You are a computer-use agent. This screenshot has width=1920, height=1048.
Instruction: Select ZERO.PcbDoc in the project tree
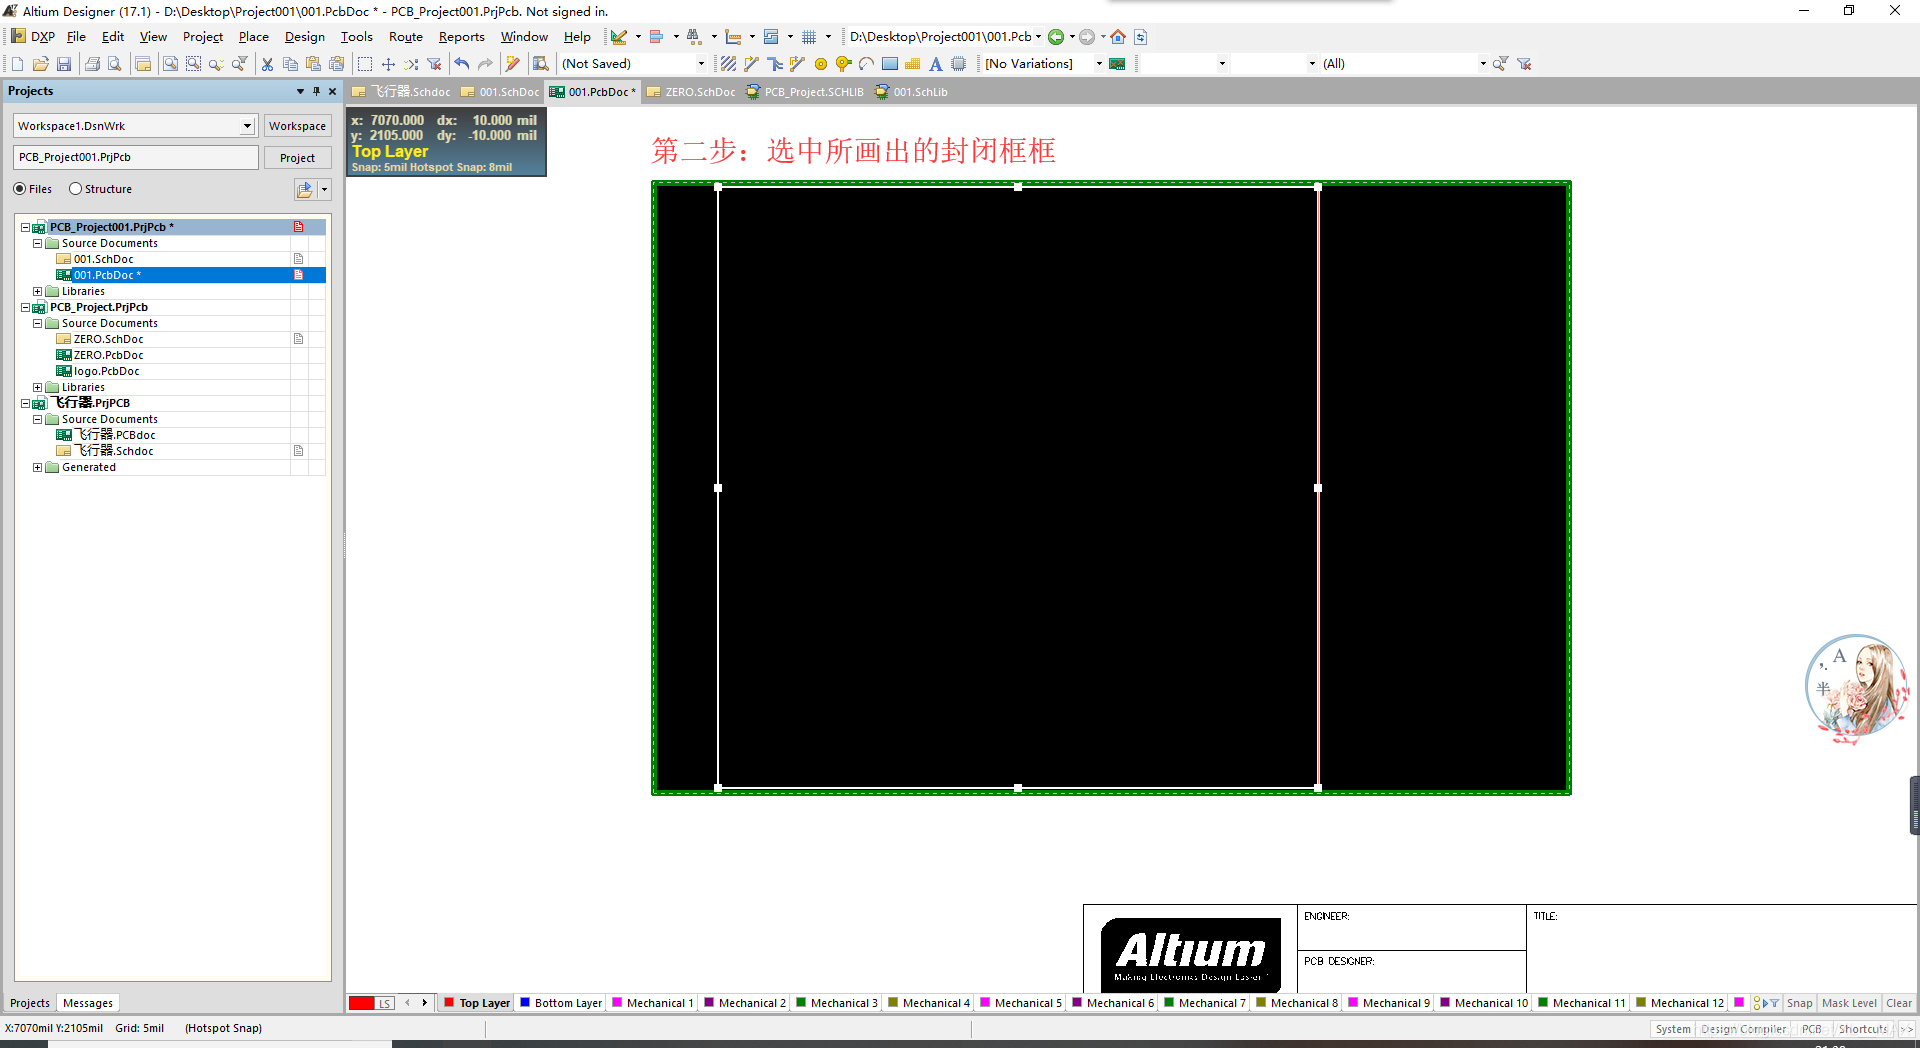(108, 356)
